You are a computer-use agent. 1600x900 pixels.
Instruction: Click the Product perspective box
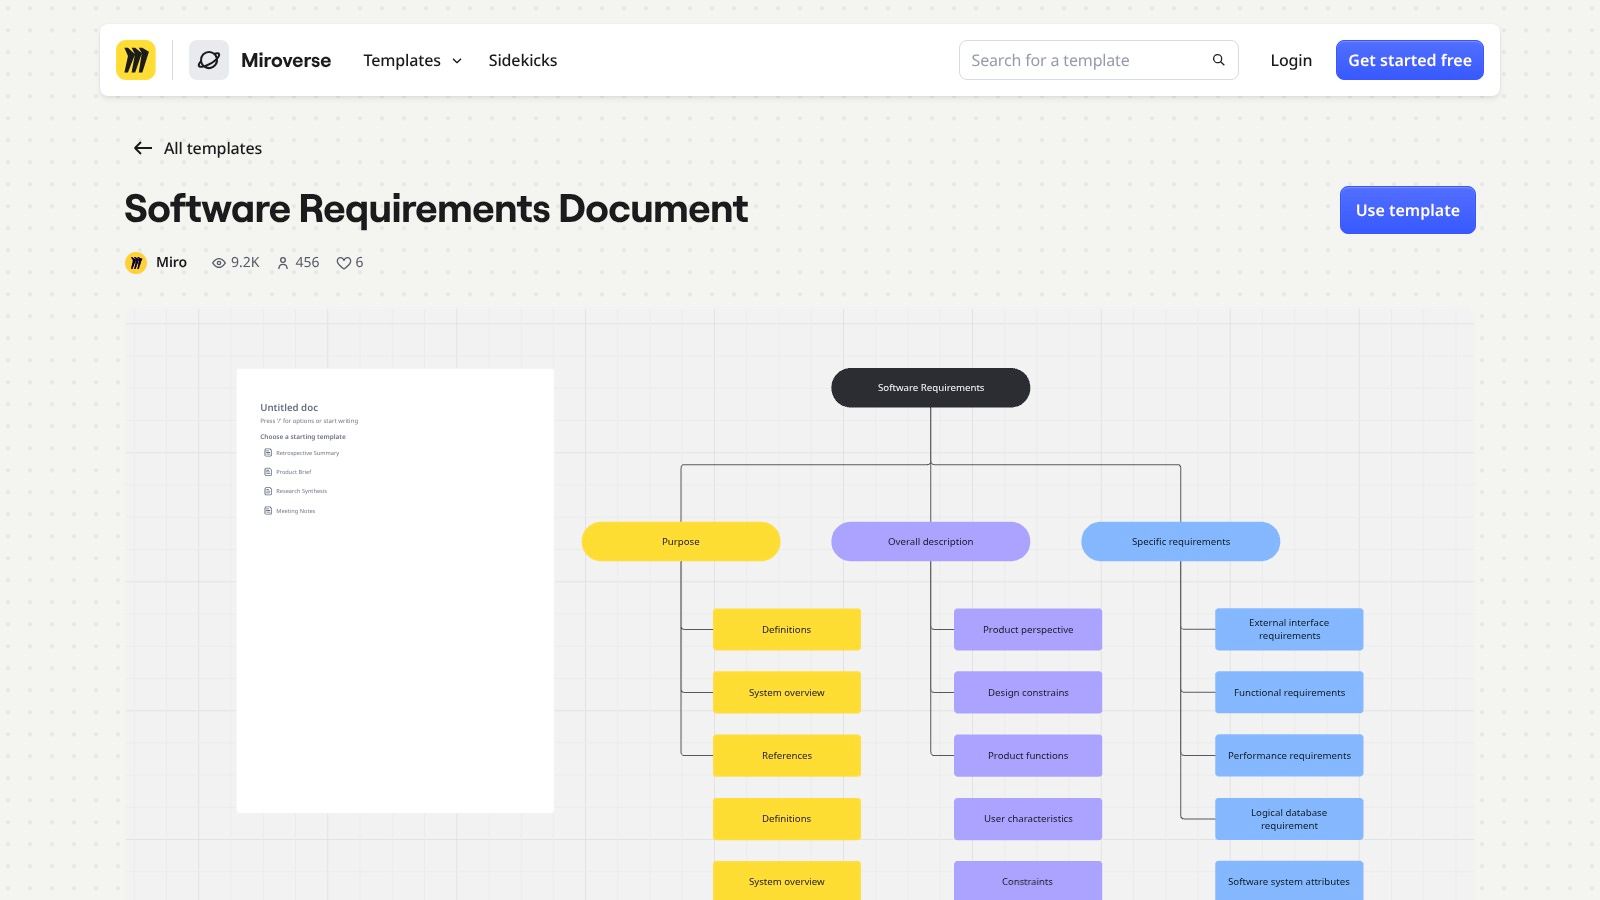pyautogui.click(x=1028, y=630)
